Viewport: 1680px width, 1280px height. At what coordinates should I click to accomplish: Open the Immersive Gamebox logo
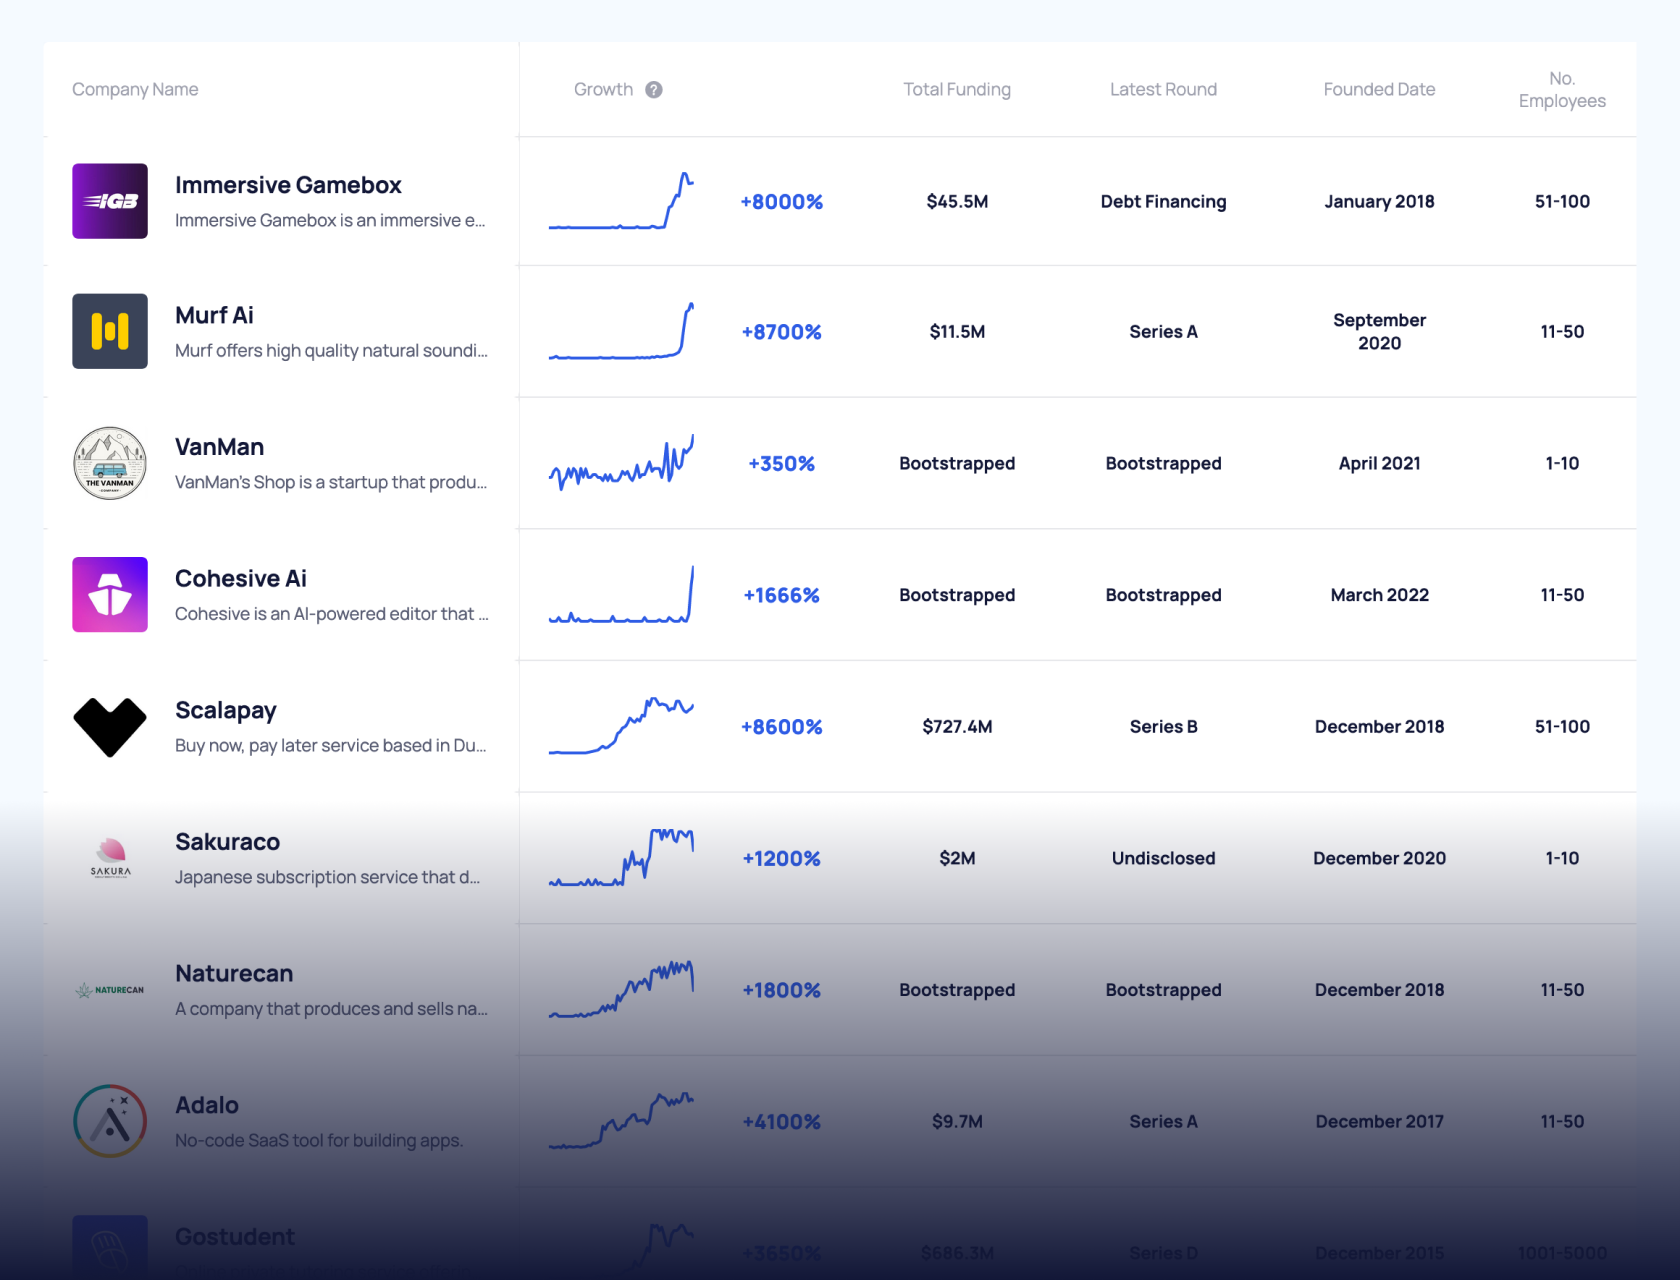110,201
